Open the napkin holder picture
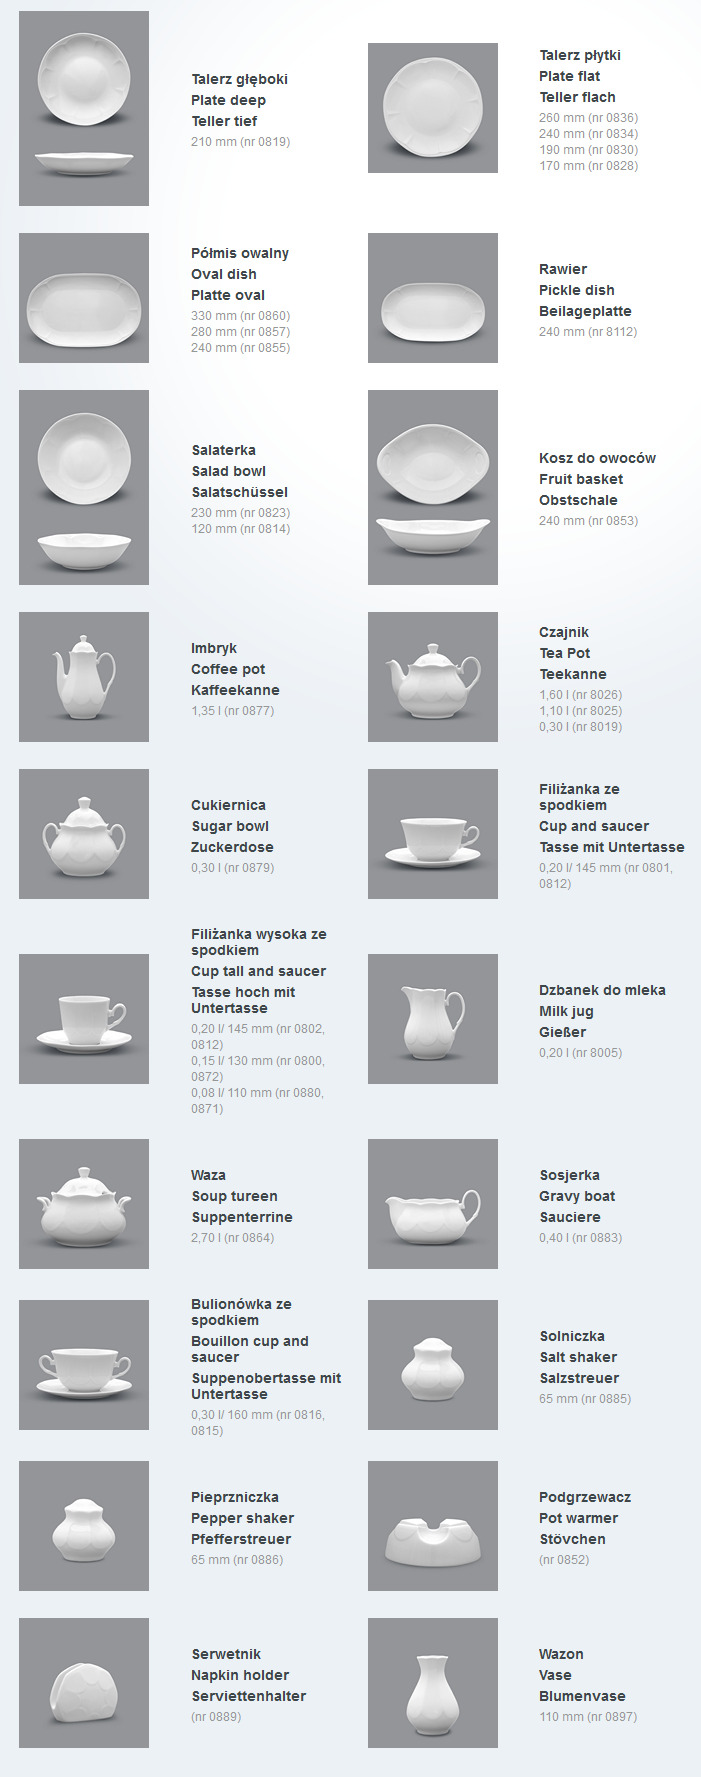The image size is (701, 1777). pos(84,1683)
